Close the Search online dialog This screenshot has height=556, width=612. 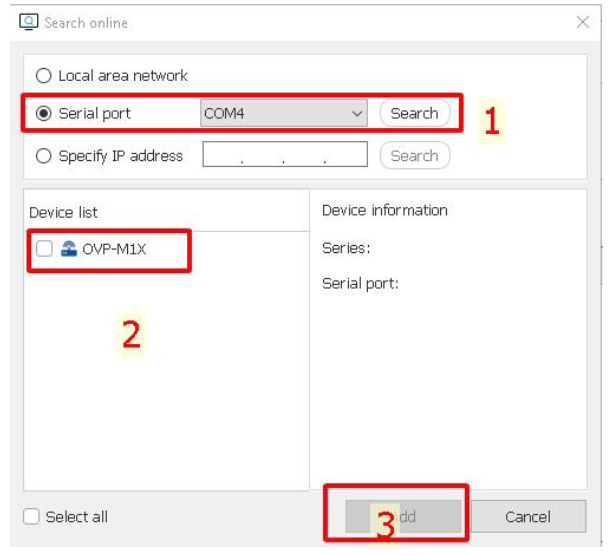583,21
